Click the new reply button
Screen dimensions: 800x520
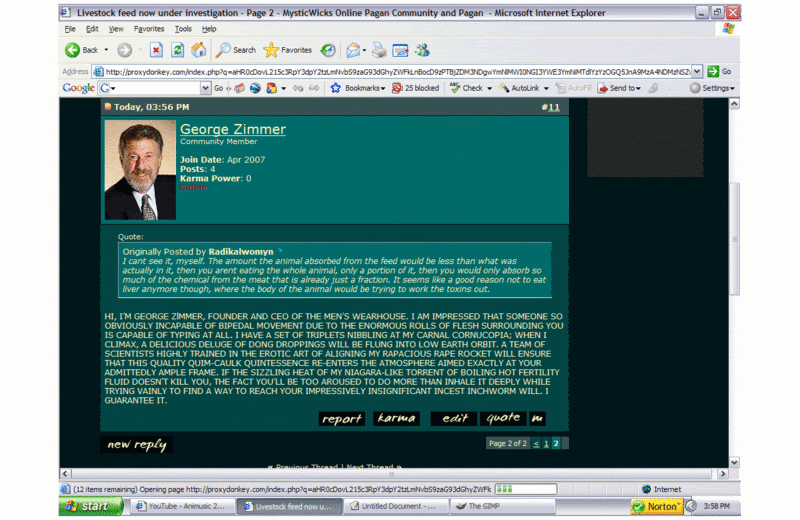pyautogui.click(x=136, y=444)
